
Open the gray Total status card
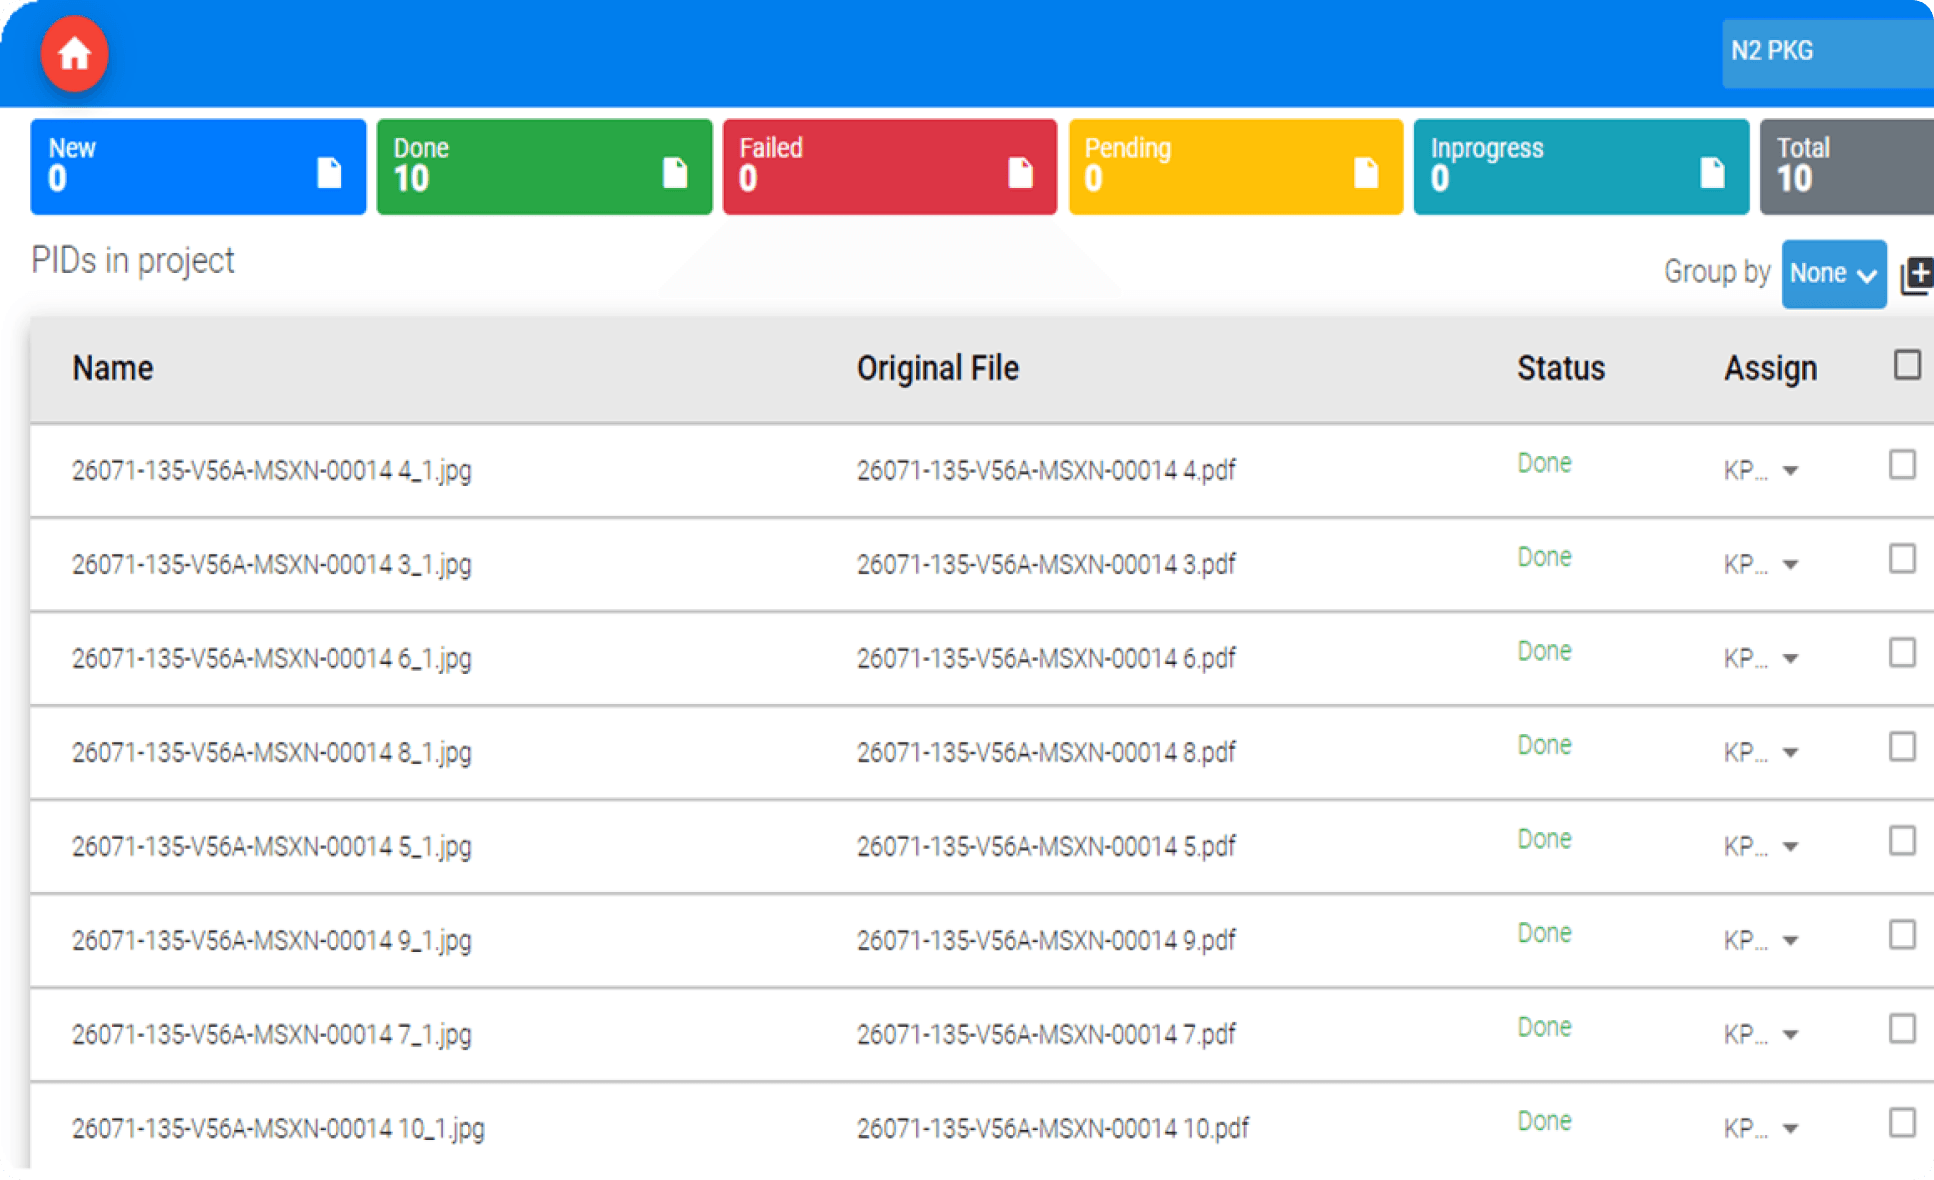click(x=1845, y=166)
